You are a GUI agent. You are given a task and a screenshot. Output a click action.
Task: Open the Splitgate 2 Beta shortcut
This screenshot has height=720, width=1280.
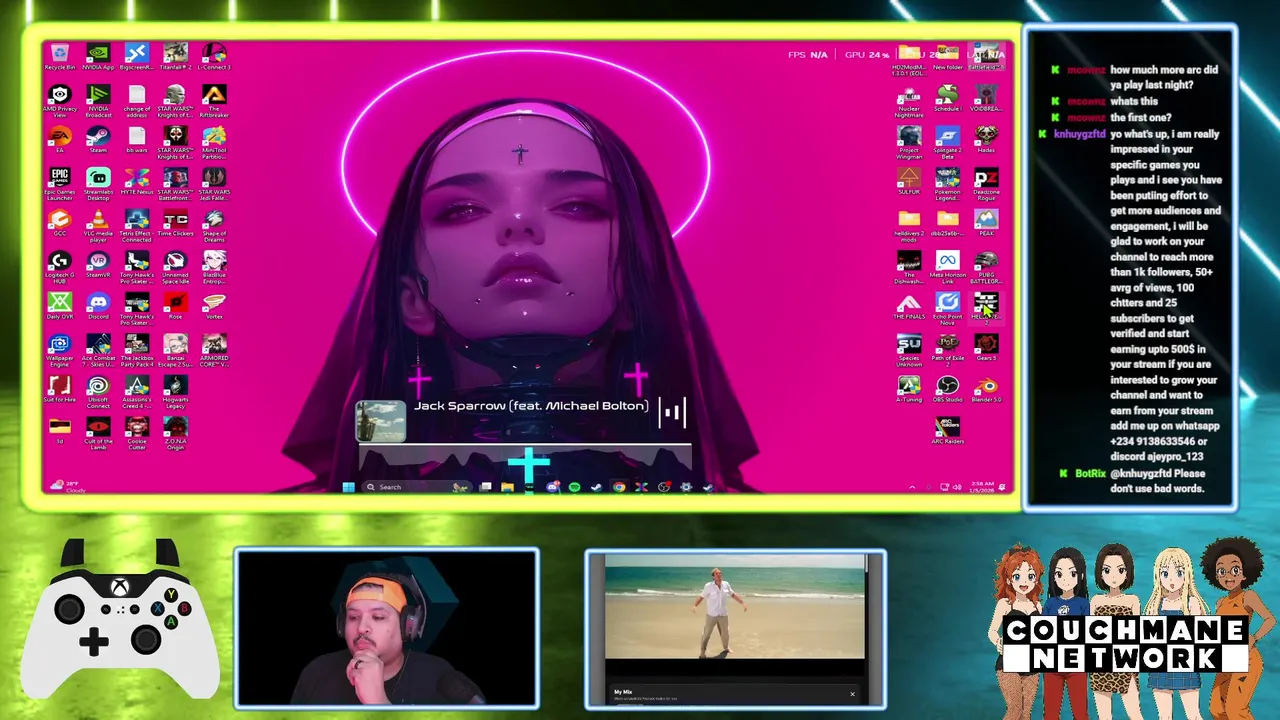click(947, 142)
